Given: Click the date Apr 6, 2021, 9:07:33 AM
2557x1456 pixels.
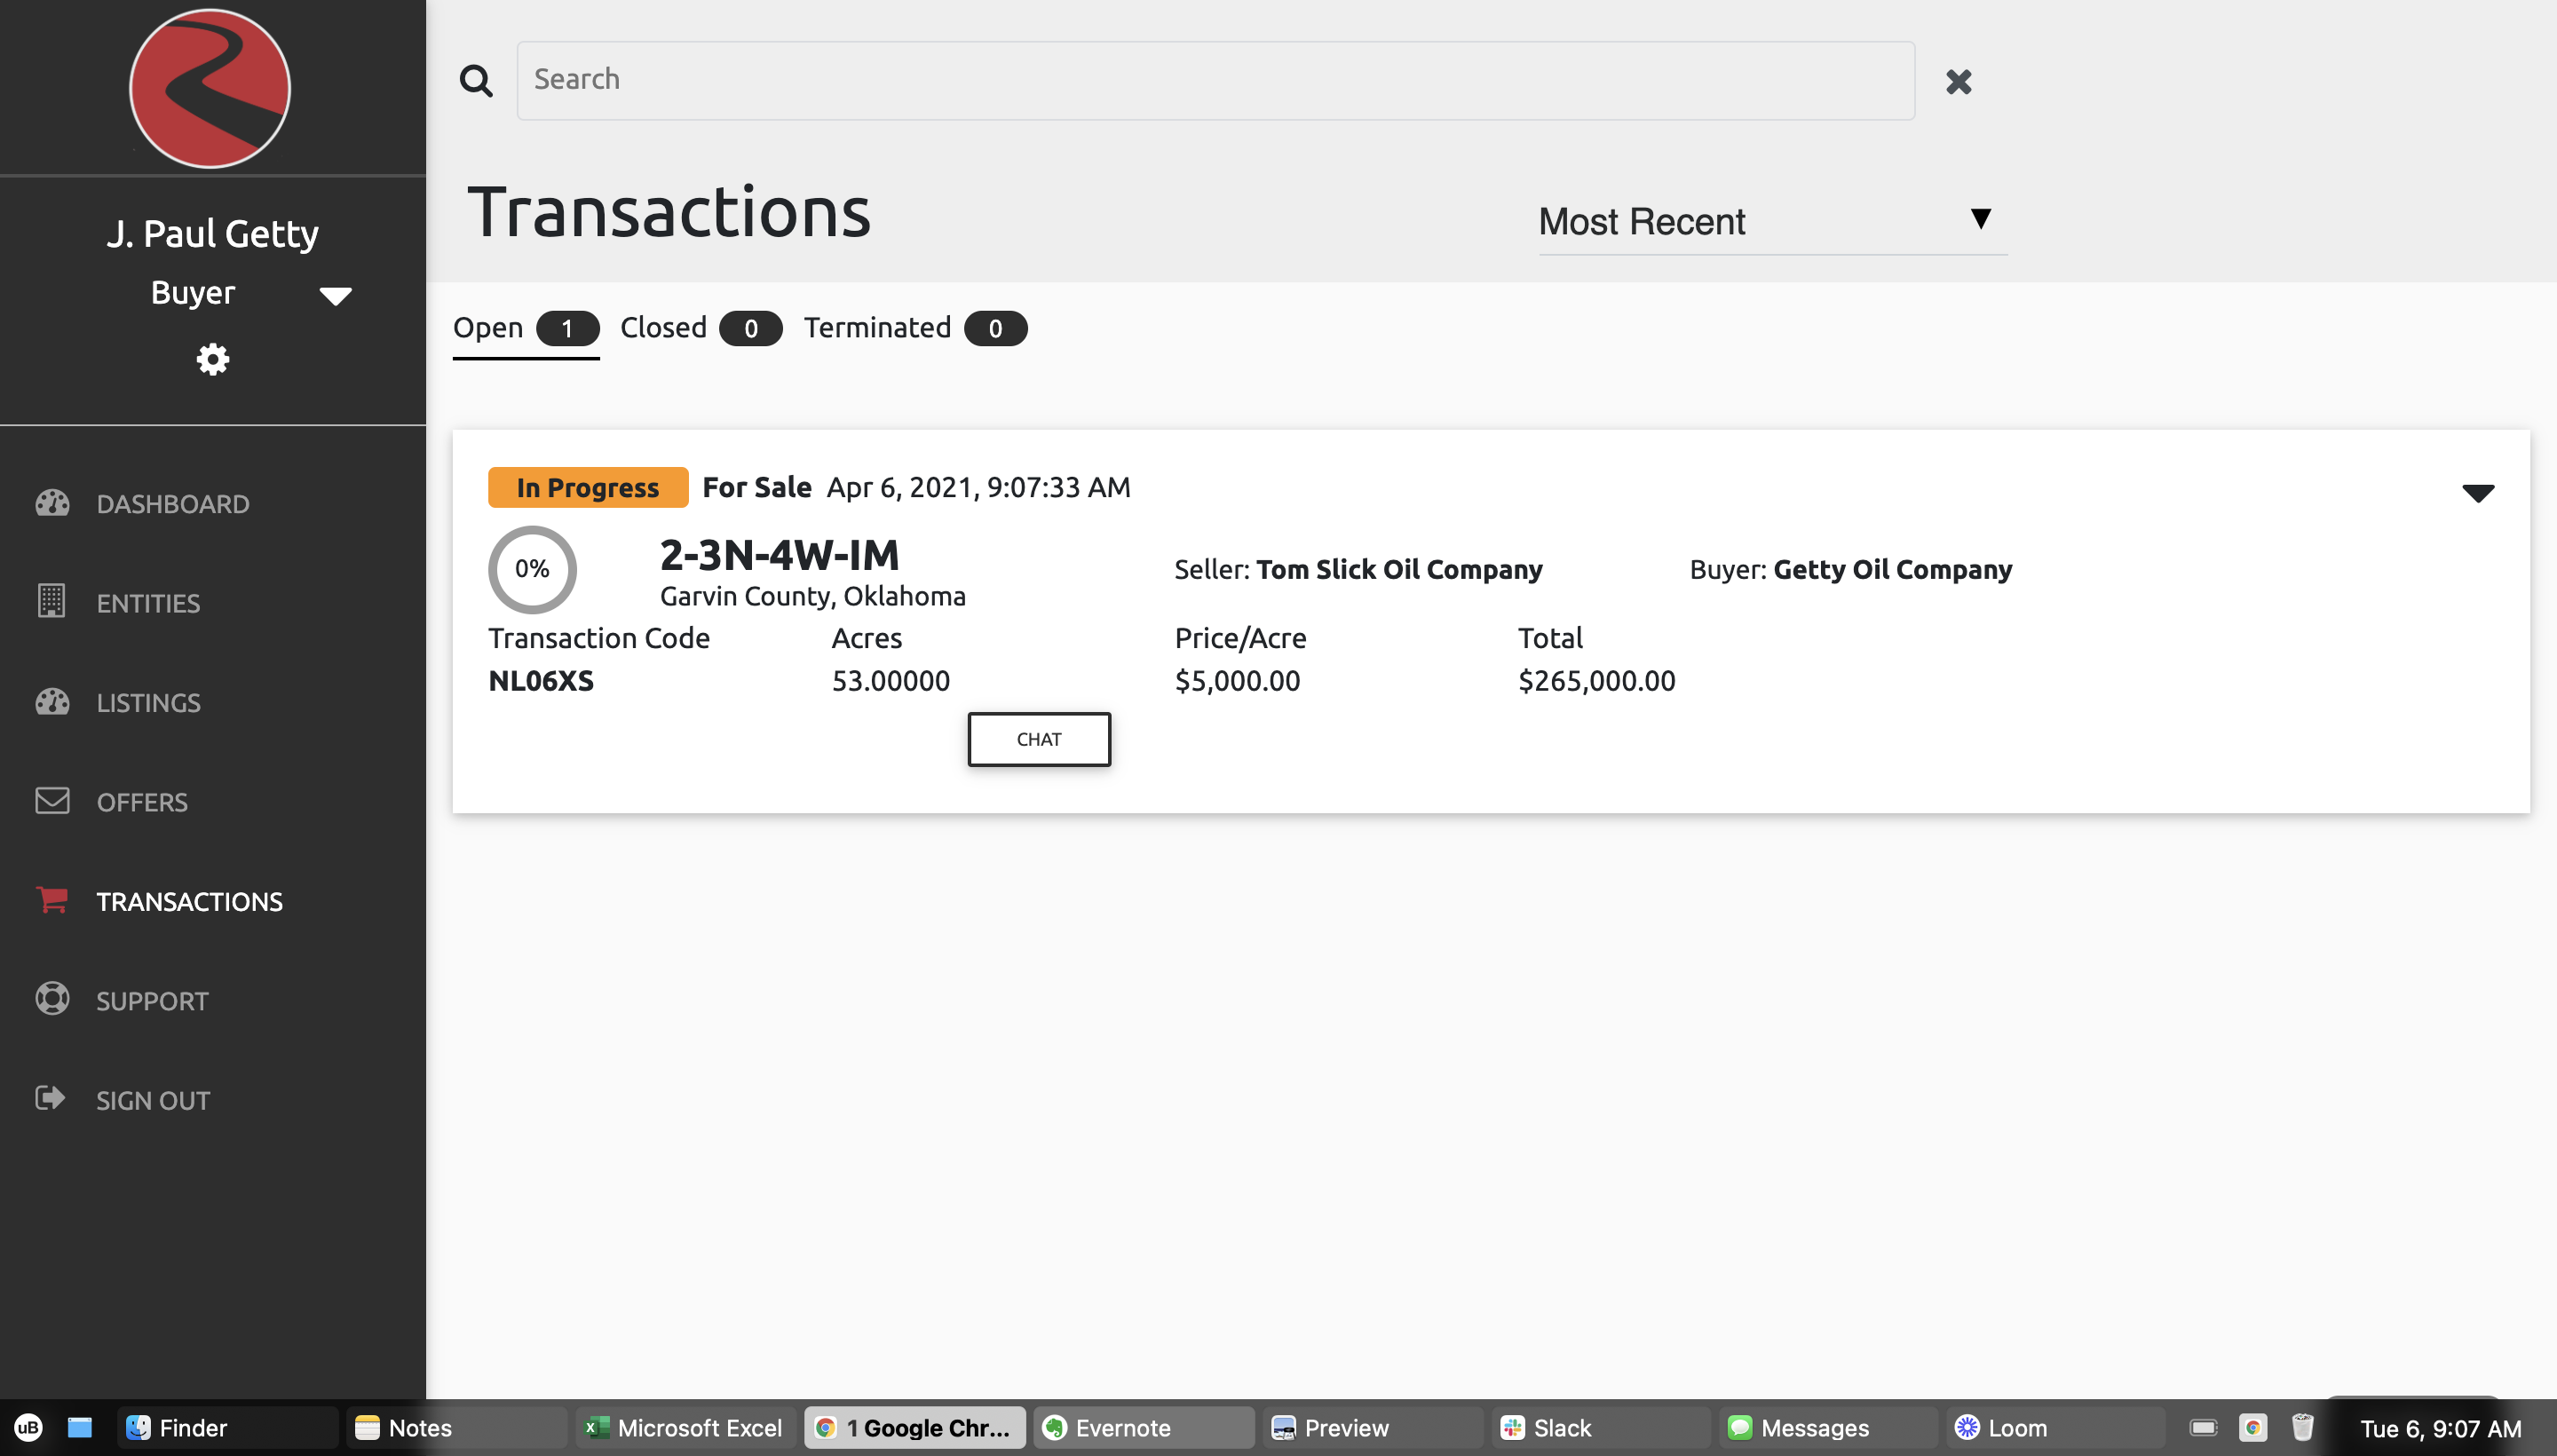Looking at the screenshot, I should click(978, 487).
